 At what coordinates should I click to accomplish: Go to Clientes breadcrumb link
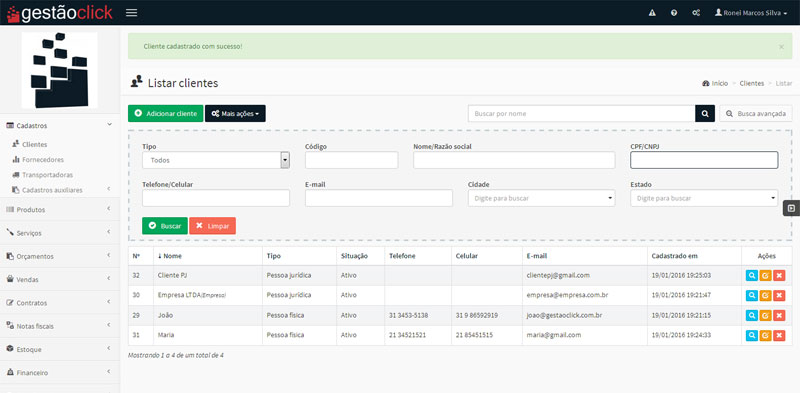click(x=752, y=83)
